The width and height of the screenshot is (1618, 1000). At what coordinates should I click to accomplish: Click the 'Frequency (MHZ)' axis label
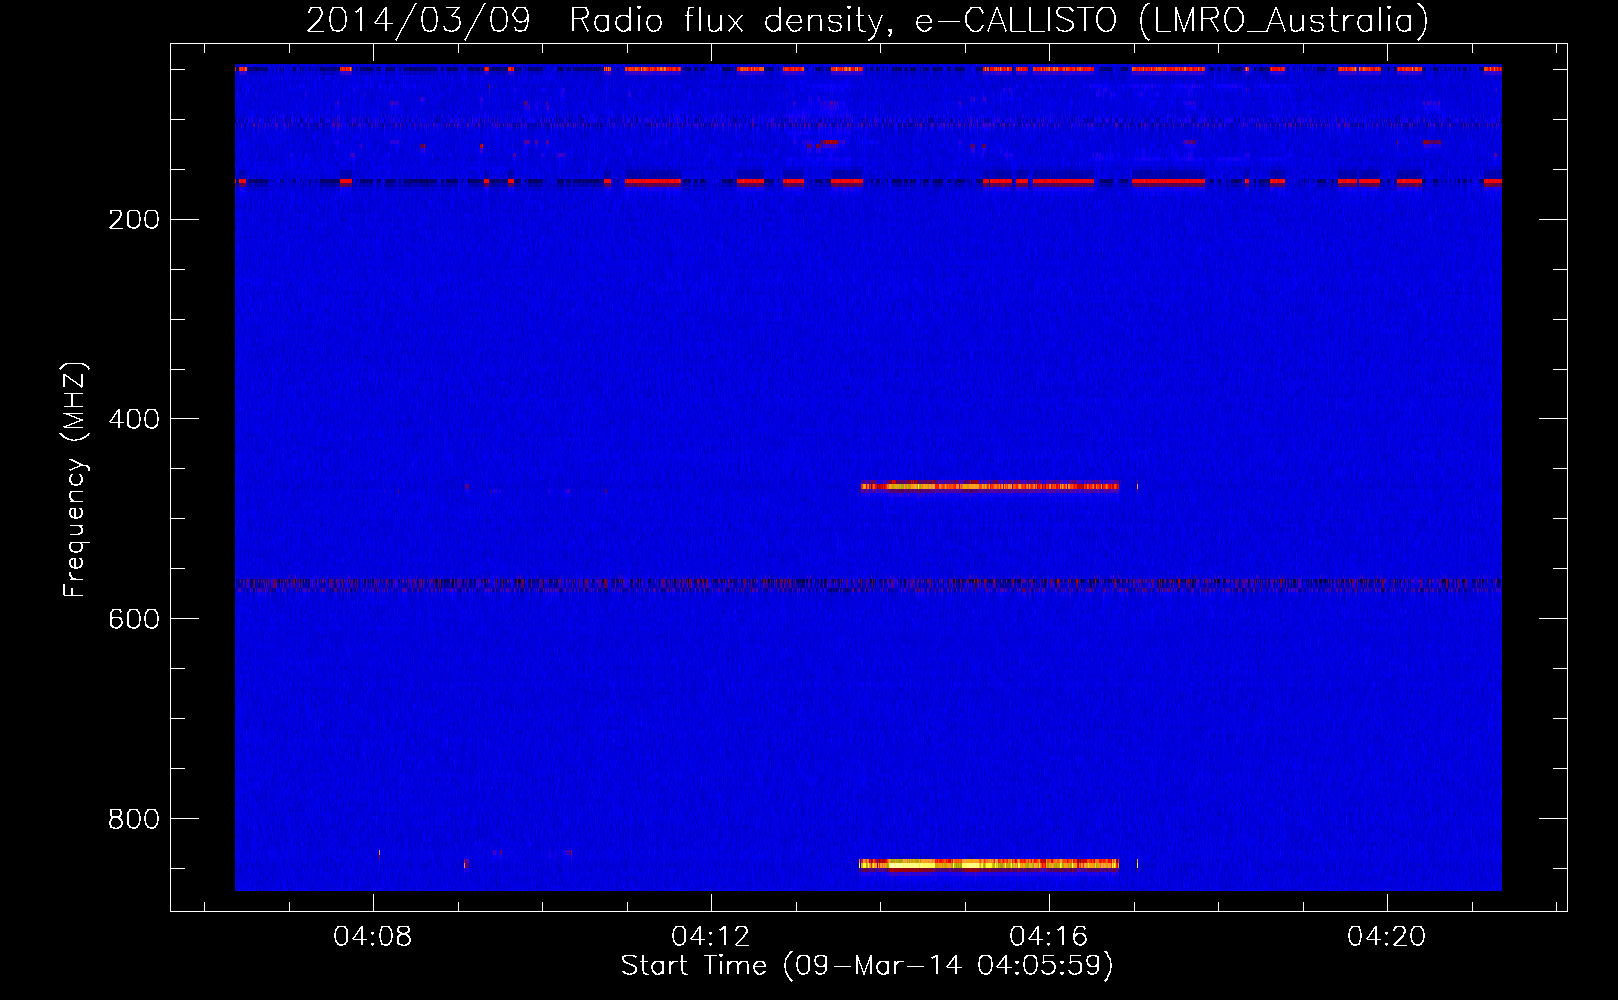75,480
